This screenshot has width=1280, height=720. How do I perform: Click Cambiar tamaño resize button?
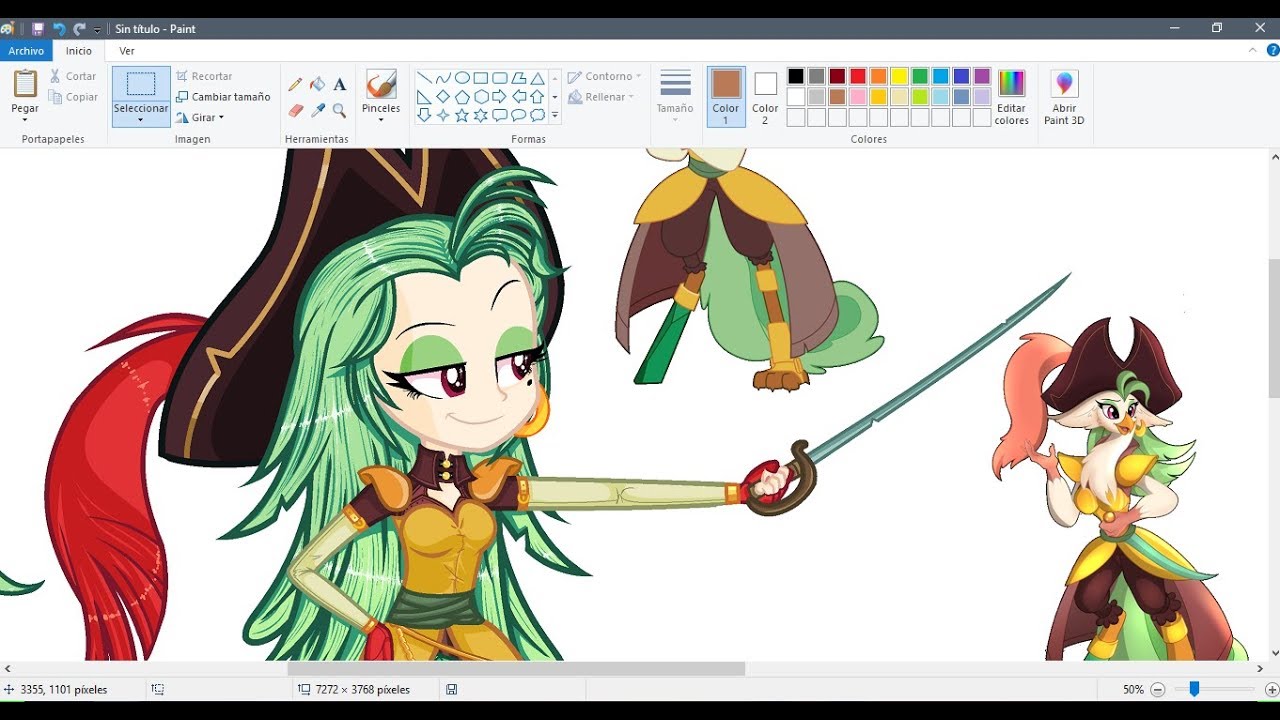[x=223, y=97]
